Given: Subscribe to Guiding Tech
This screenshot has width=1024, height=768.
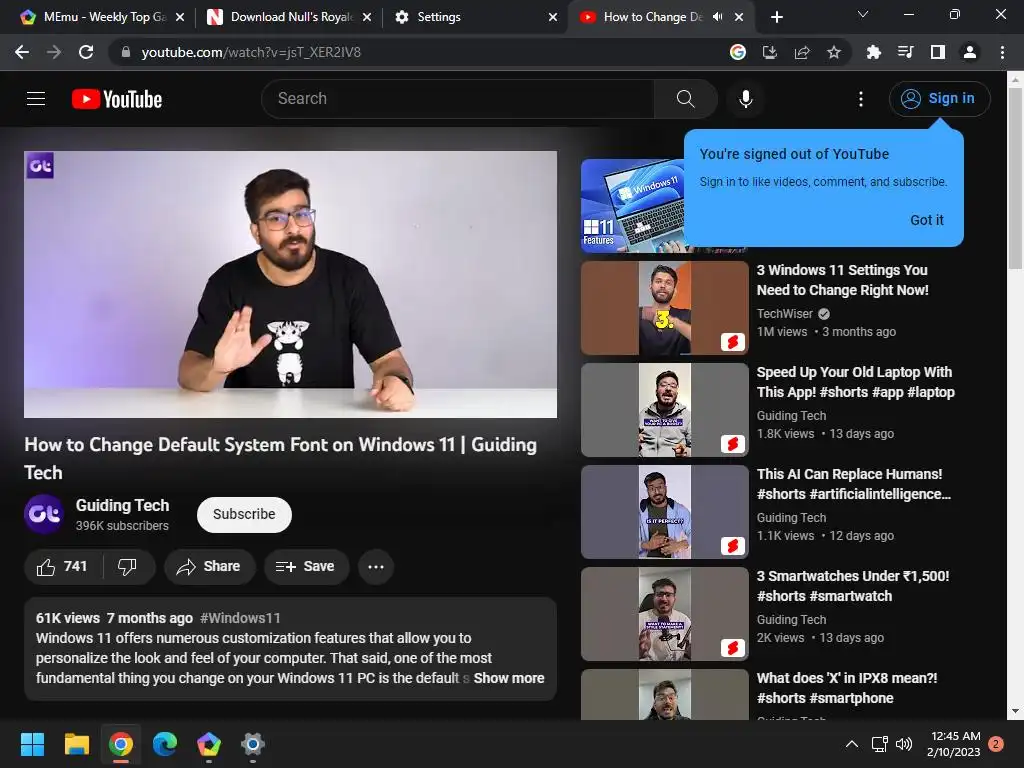Looking at the screenshot, I should (244, 514).
